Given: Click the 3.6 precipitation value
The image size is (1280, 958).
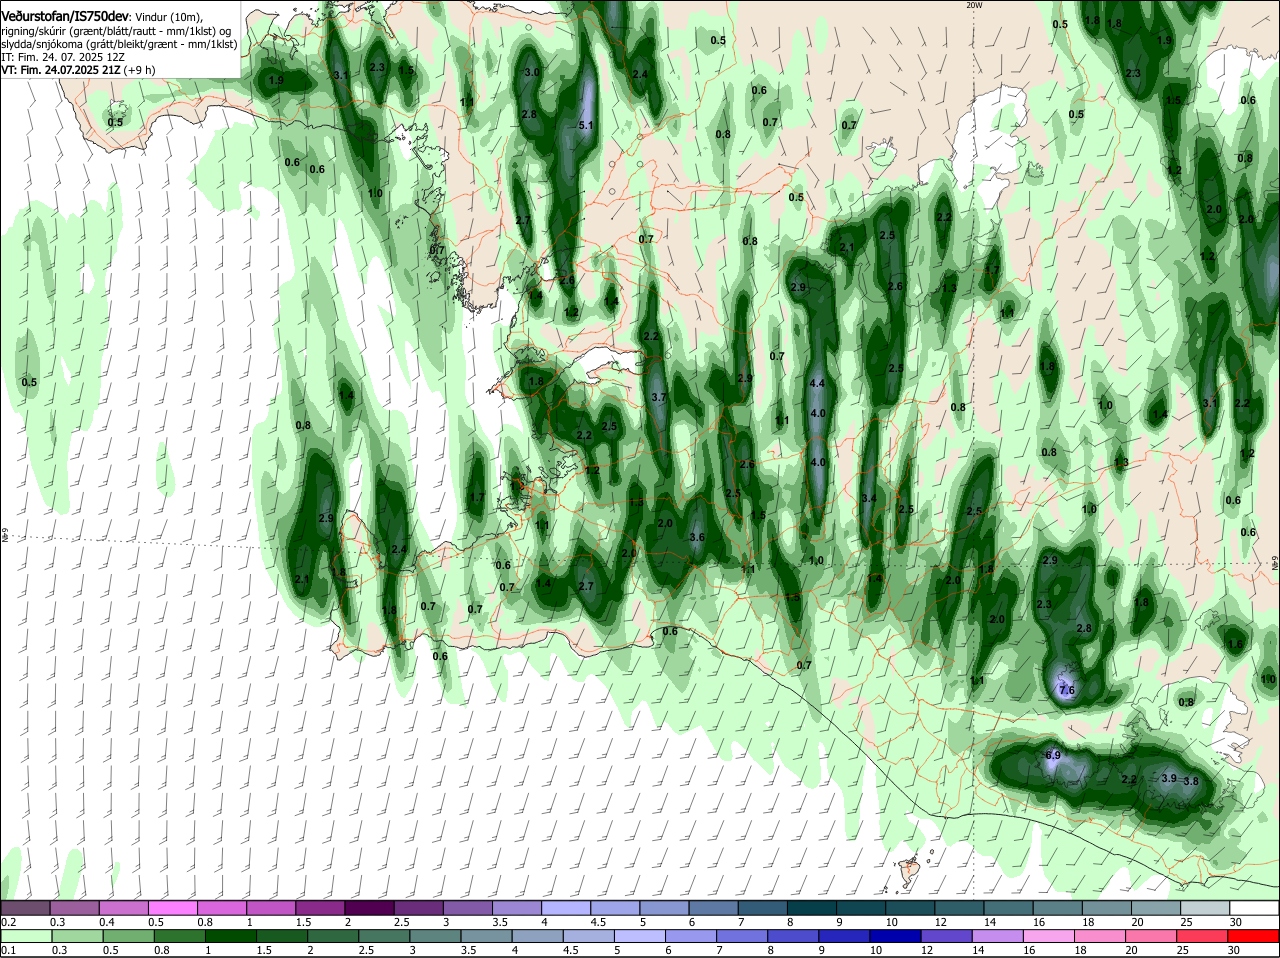Looking at the screenshot, I should point(697,537).
